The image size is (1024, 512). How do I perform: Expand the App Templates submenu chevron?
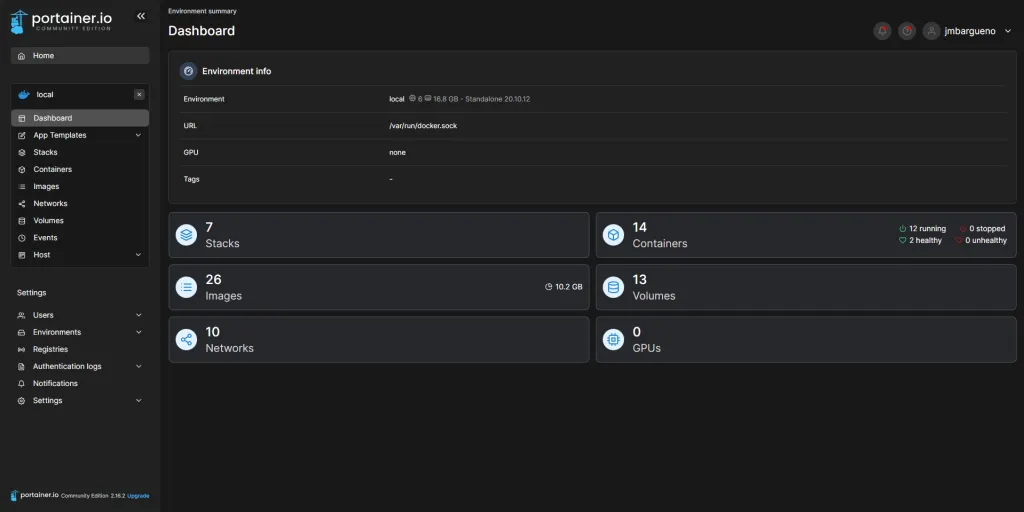coord(138,135)
